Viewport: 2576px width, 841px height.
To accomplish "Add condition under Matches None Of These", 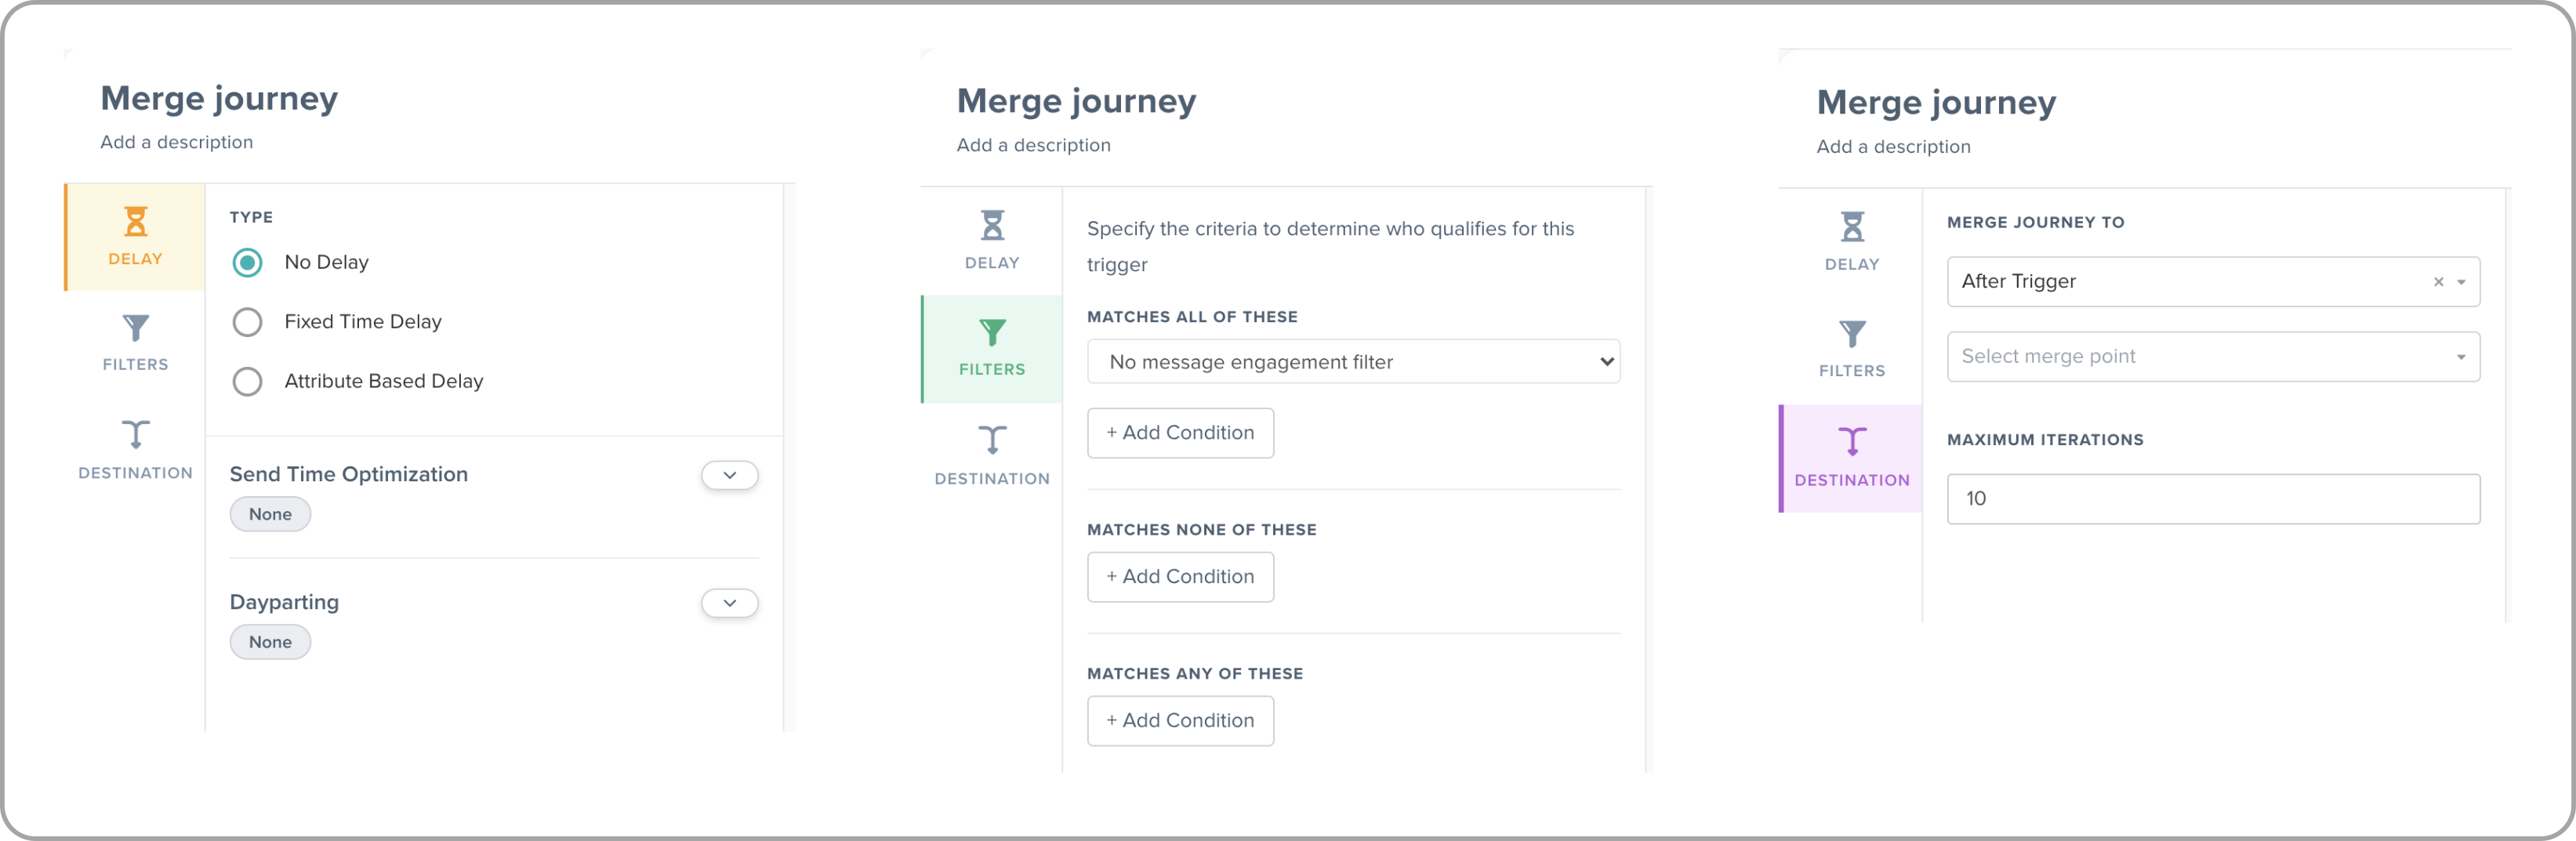I will coord(1180,576).
